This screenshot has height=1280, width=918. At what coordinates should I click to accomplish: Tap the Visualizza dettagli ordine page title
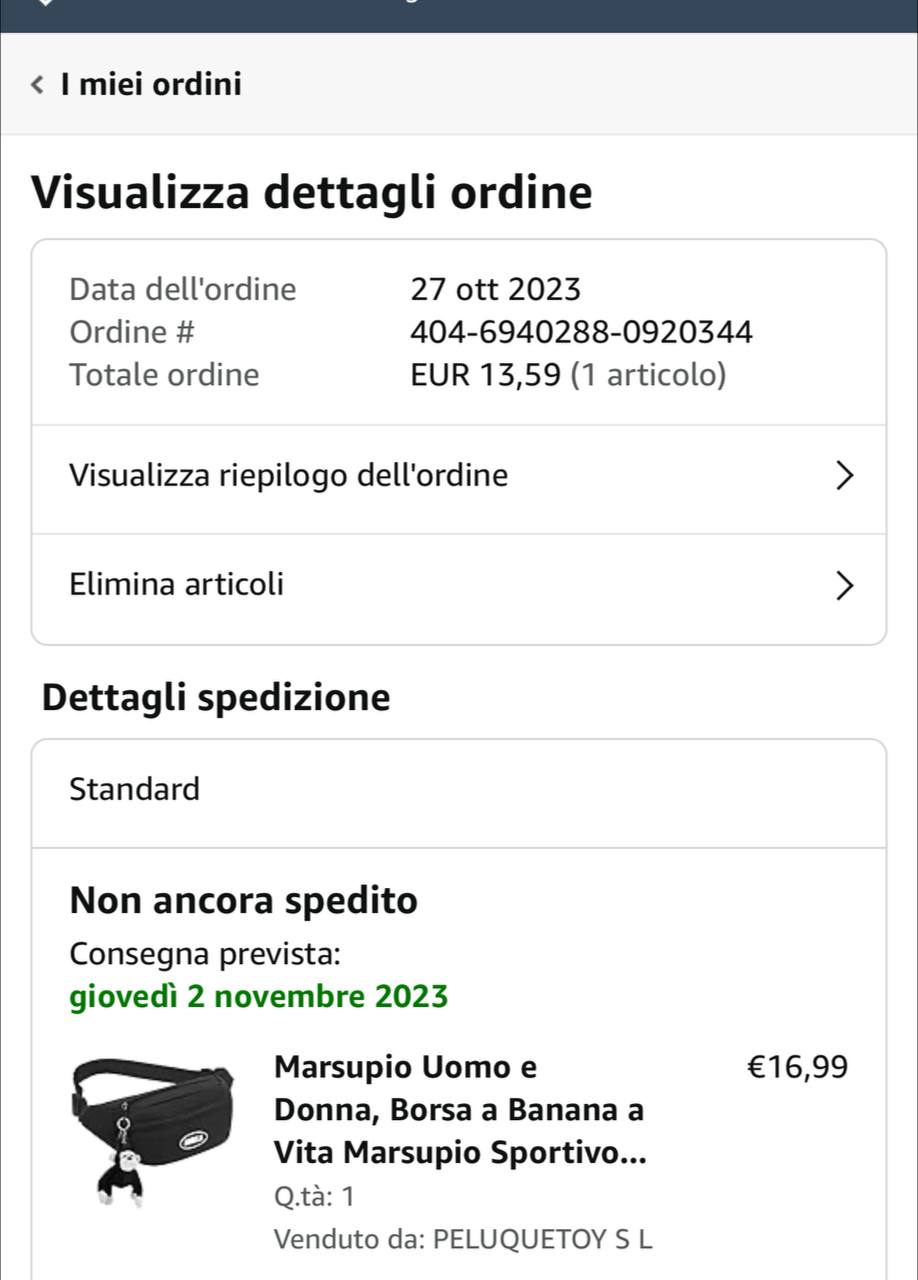tap(312, 192)
